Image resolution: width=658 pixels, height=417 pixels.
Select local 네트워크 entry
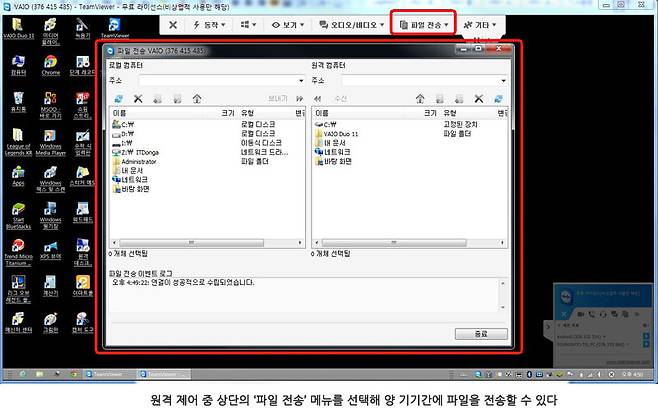(x=130, y=180)
